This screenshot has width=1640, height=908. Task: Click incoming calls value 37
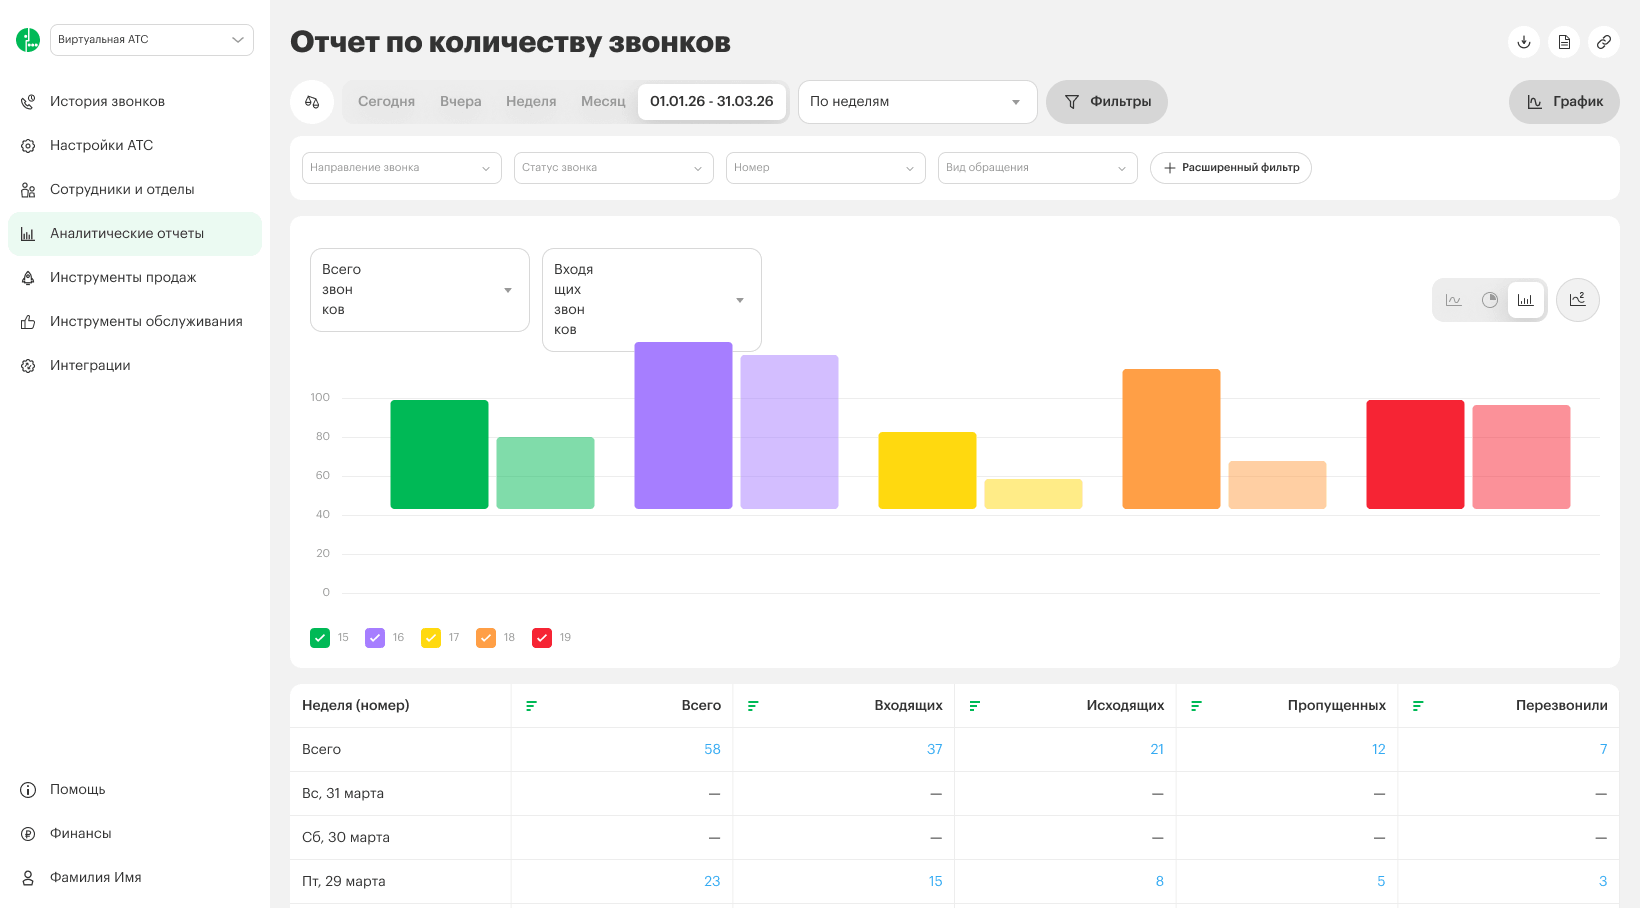[x=935, y=750]
